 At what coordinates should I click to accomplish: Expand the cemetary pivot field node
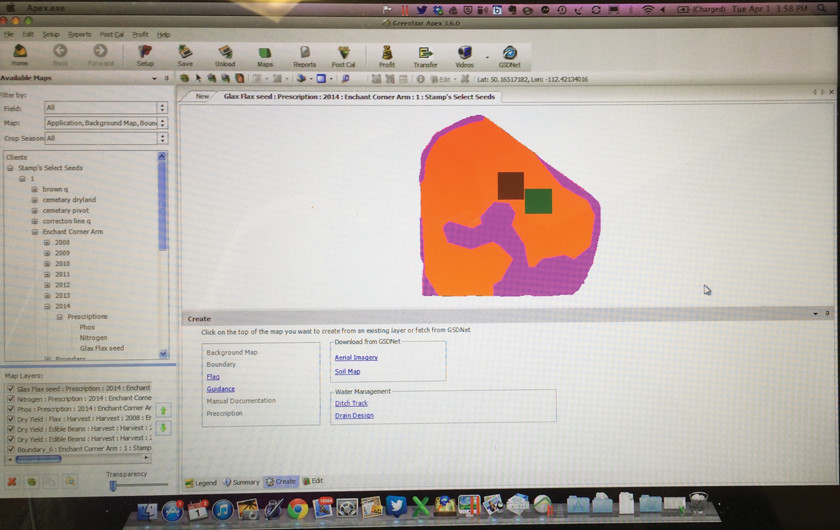(x=34, y=211)
